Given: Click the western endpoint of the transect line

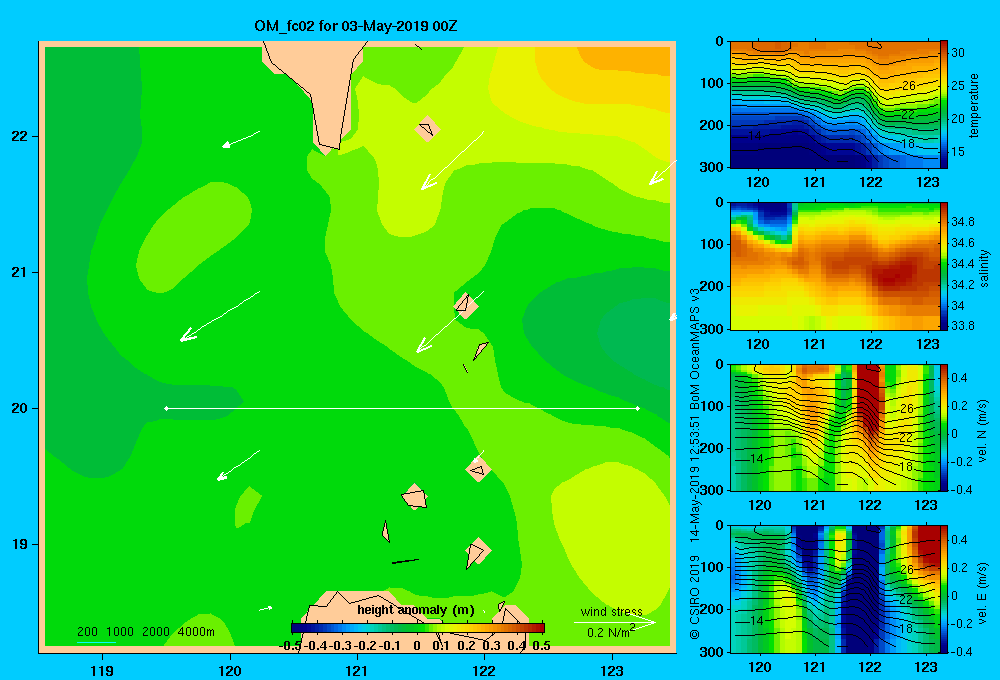Looking at the screenshot, I should pos(166,408).
